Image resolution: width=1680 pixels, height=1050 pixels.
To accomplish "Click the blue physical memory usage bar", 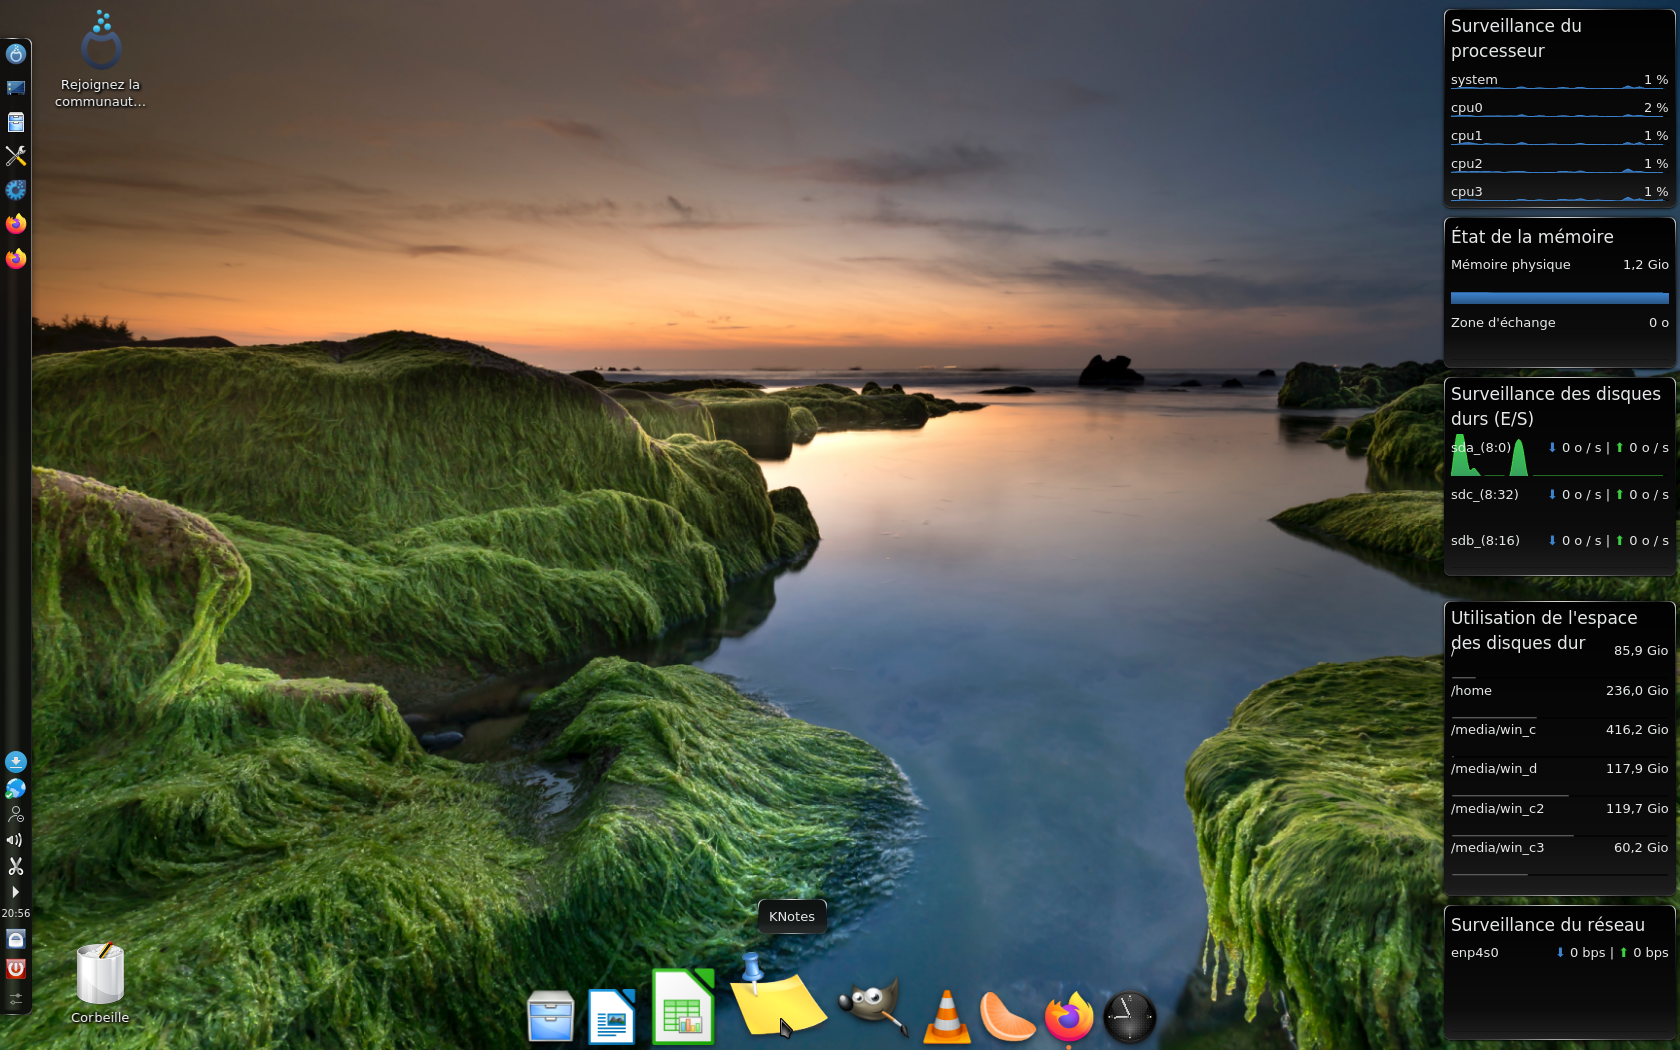I will tap(1559, 298).
